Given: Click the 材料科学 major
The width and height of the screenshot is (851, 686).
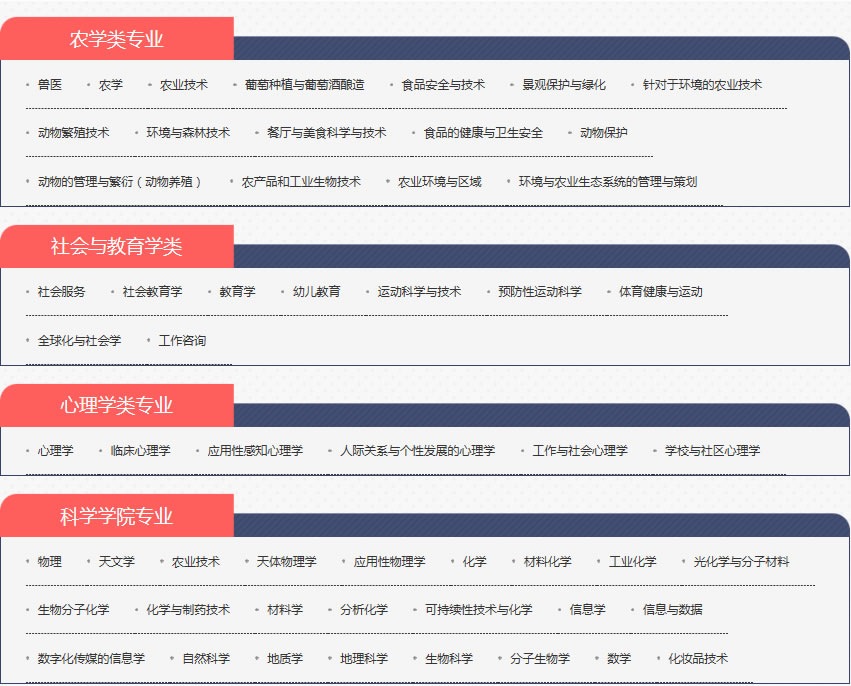Looking at the screenshot, I should click(x=285, y=610).
